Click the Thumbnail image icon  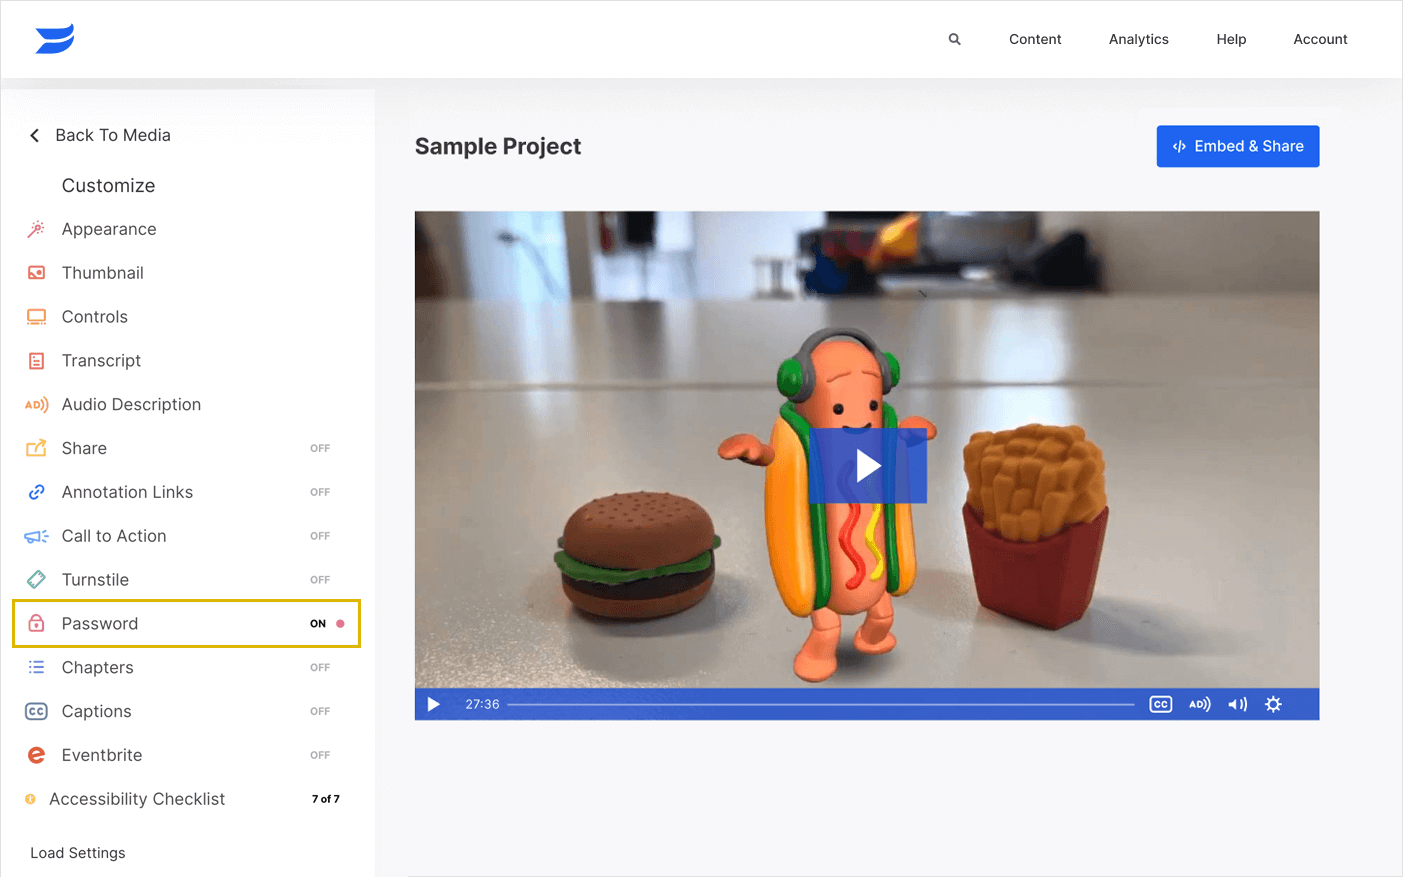pyautogui.click(x=36, y=273)
